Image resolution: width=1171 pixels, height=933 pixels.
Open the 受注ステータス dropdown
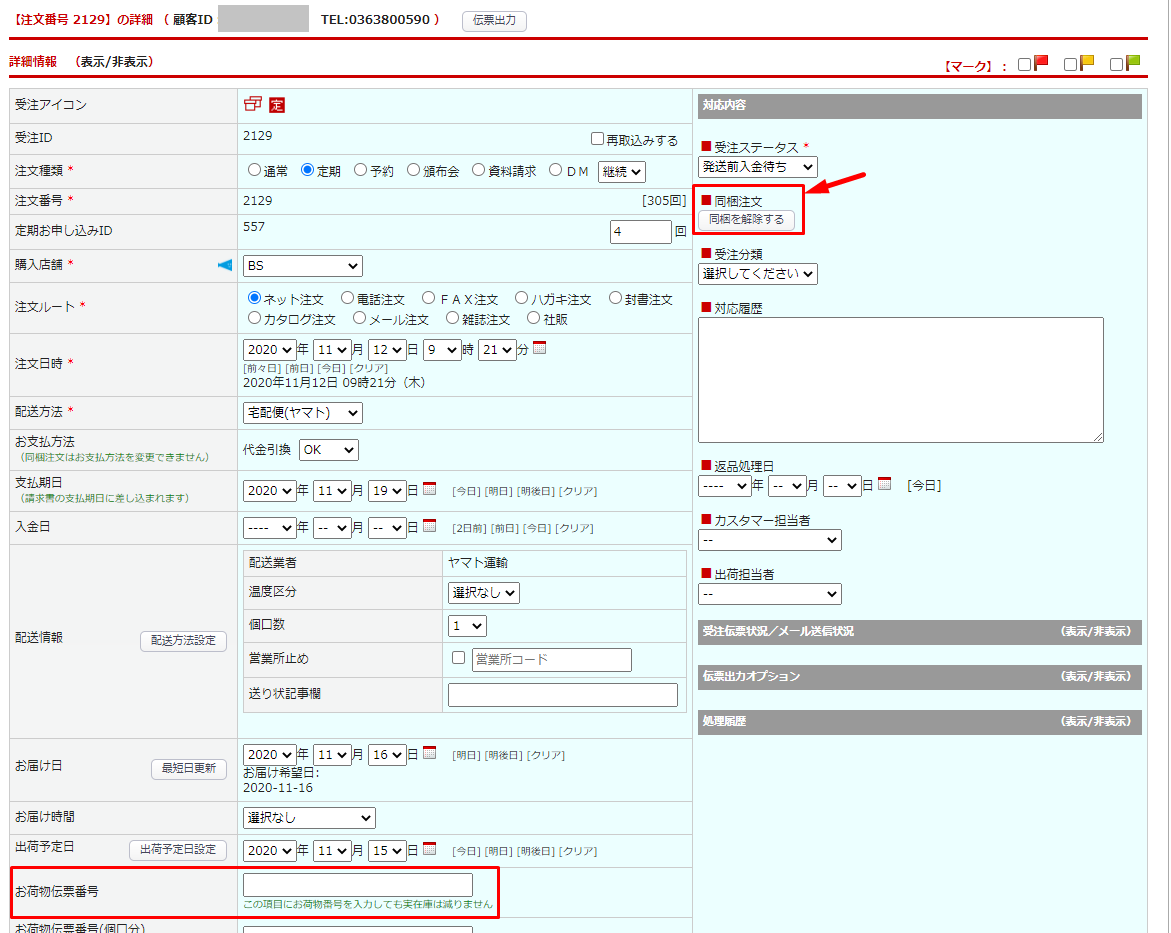[757, 167]
